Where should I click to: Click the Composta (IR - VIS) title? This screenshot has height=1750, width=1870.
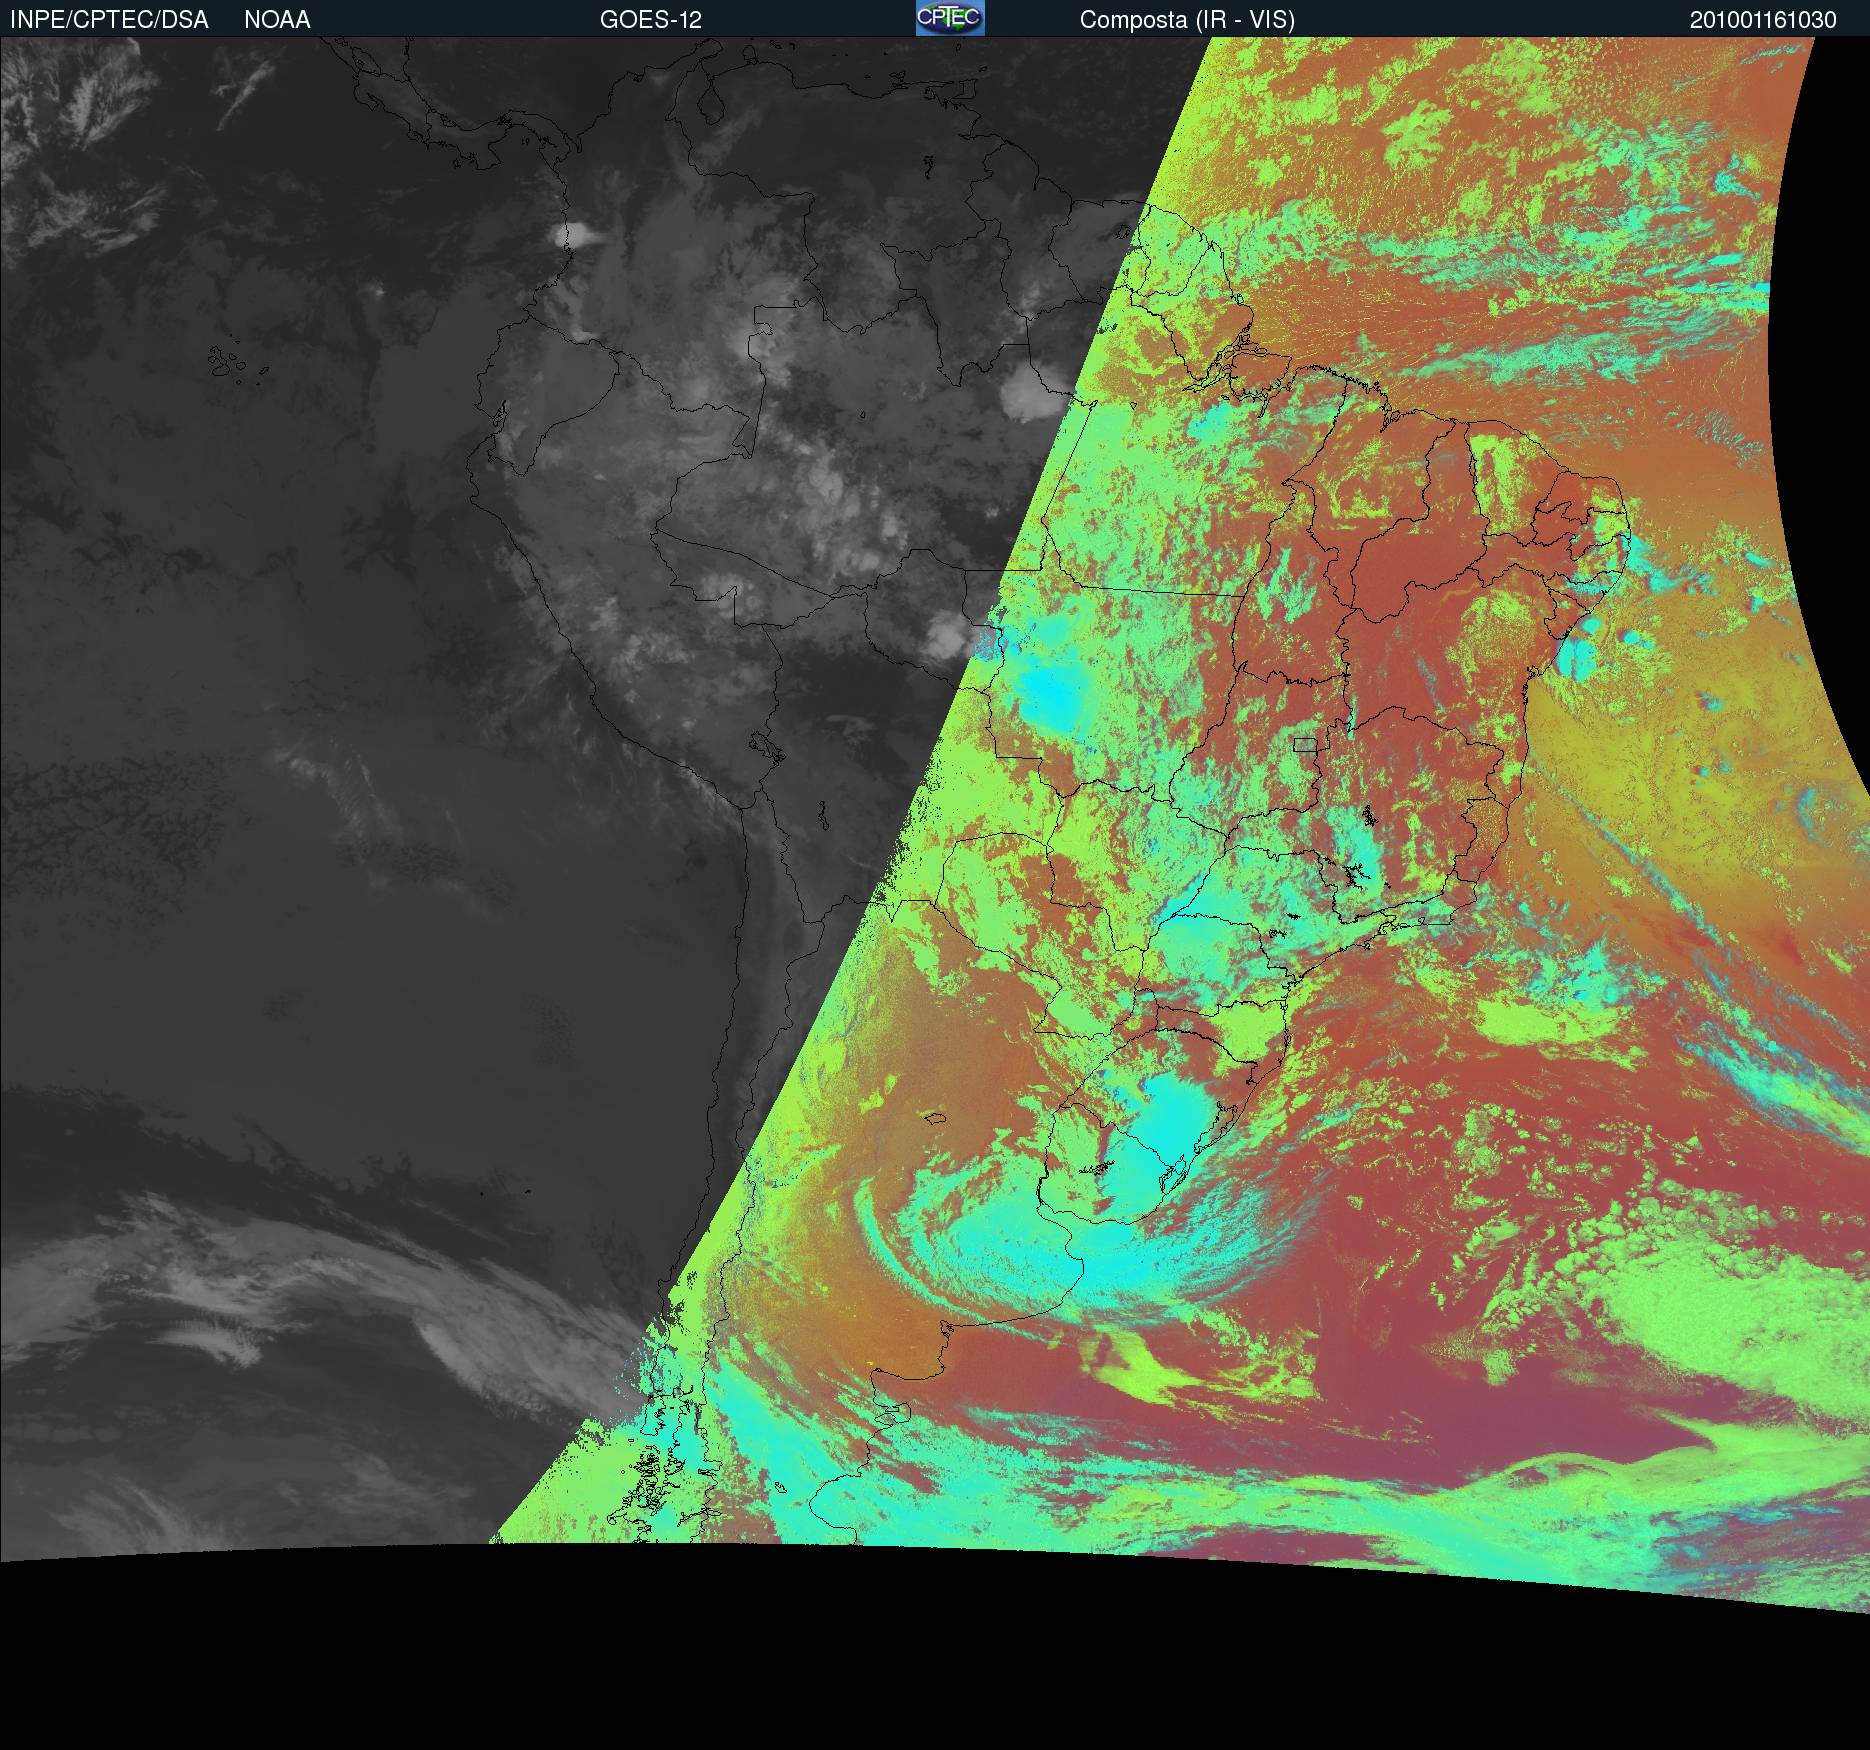[1187, 20]
